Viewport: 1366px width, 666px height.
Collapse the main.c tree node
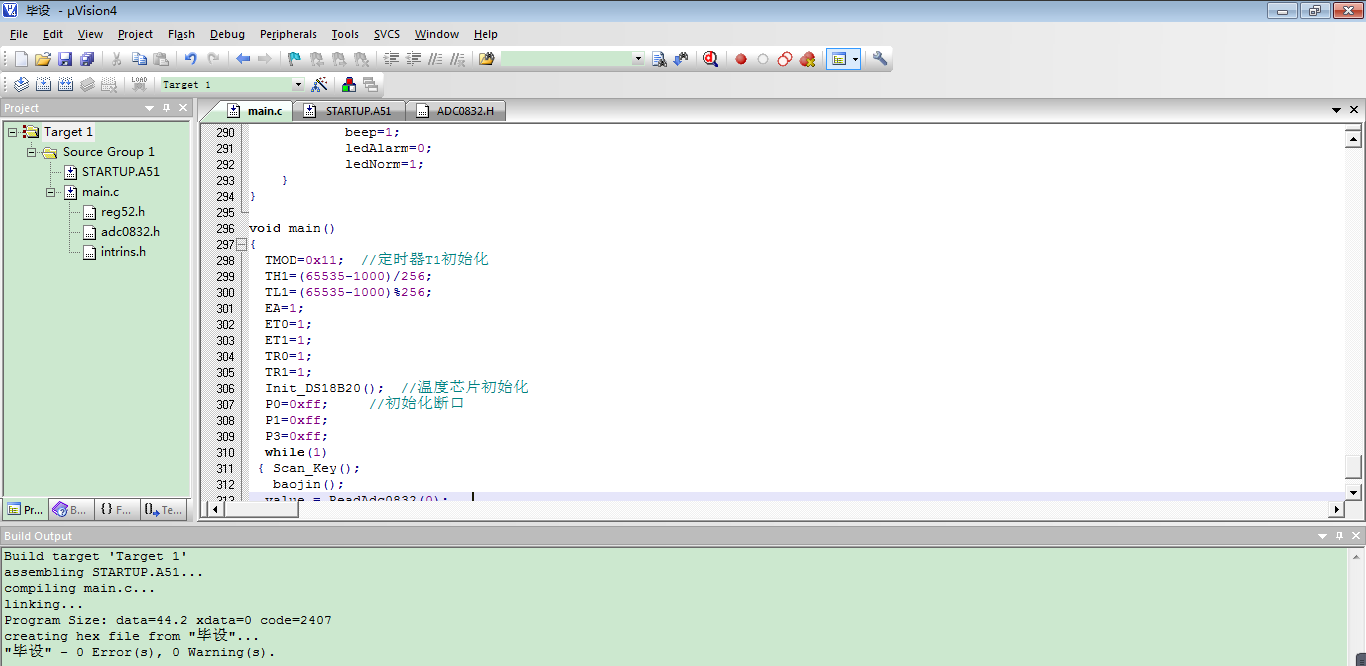point(51,192)
